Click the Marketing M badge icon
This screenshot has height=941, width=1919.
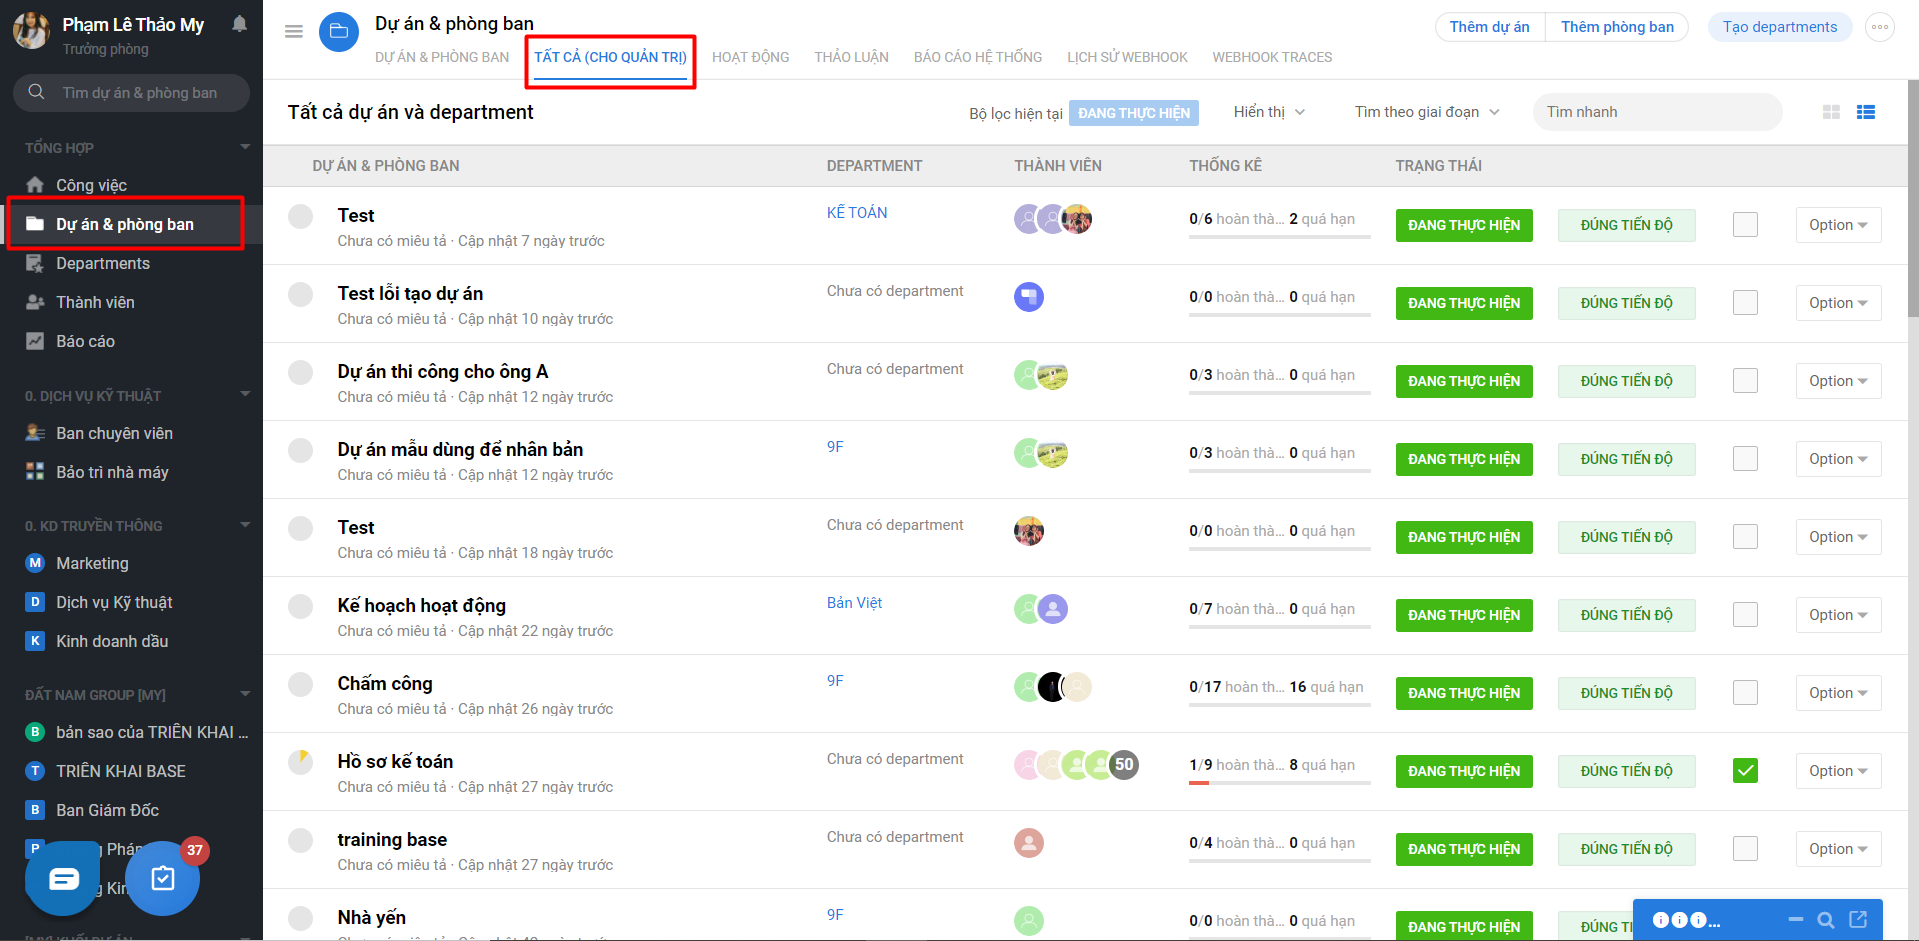coord(35,563)
